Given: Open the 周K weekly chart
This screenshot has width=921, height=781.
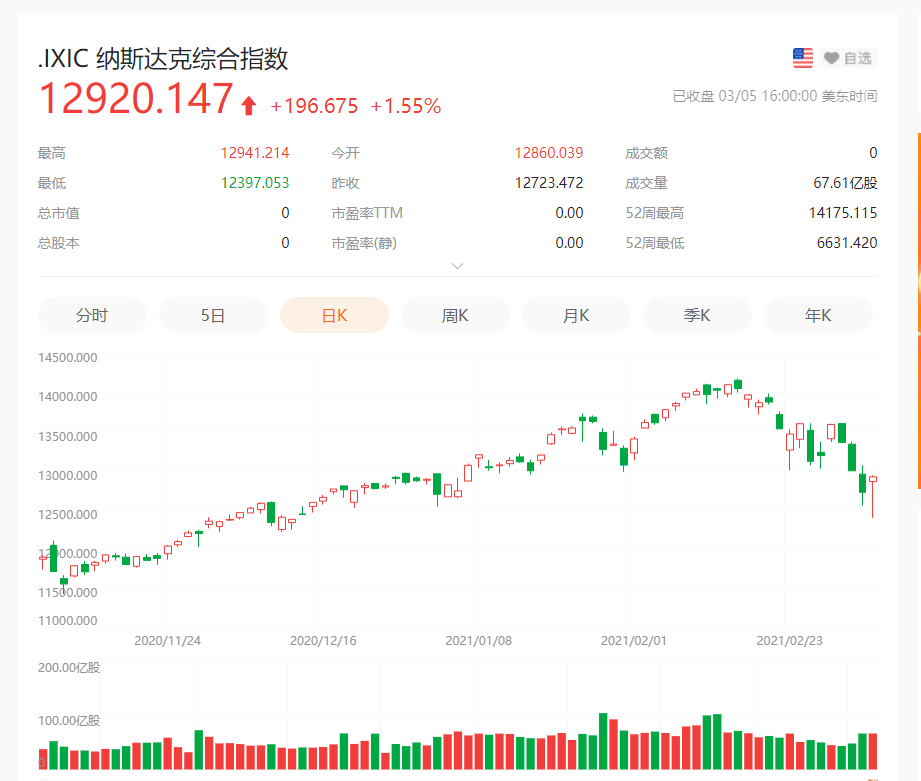Looking at the screenshot, I should (455, 315).
